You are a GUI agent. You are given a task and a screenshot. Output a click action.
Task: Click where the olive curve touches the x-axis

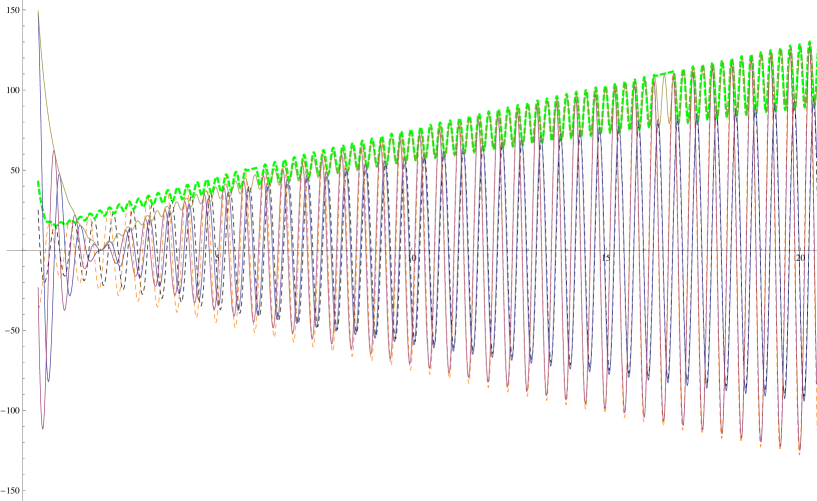pyautogui.click(x=101, y=249)
